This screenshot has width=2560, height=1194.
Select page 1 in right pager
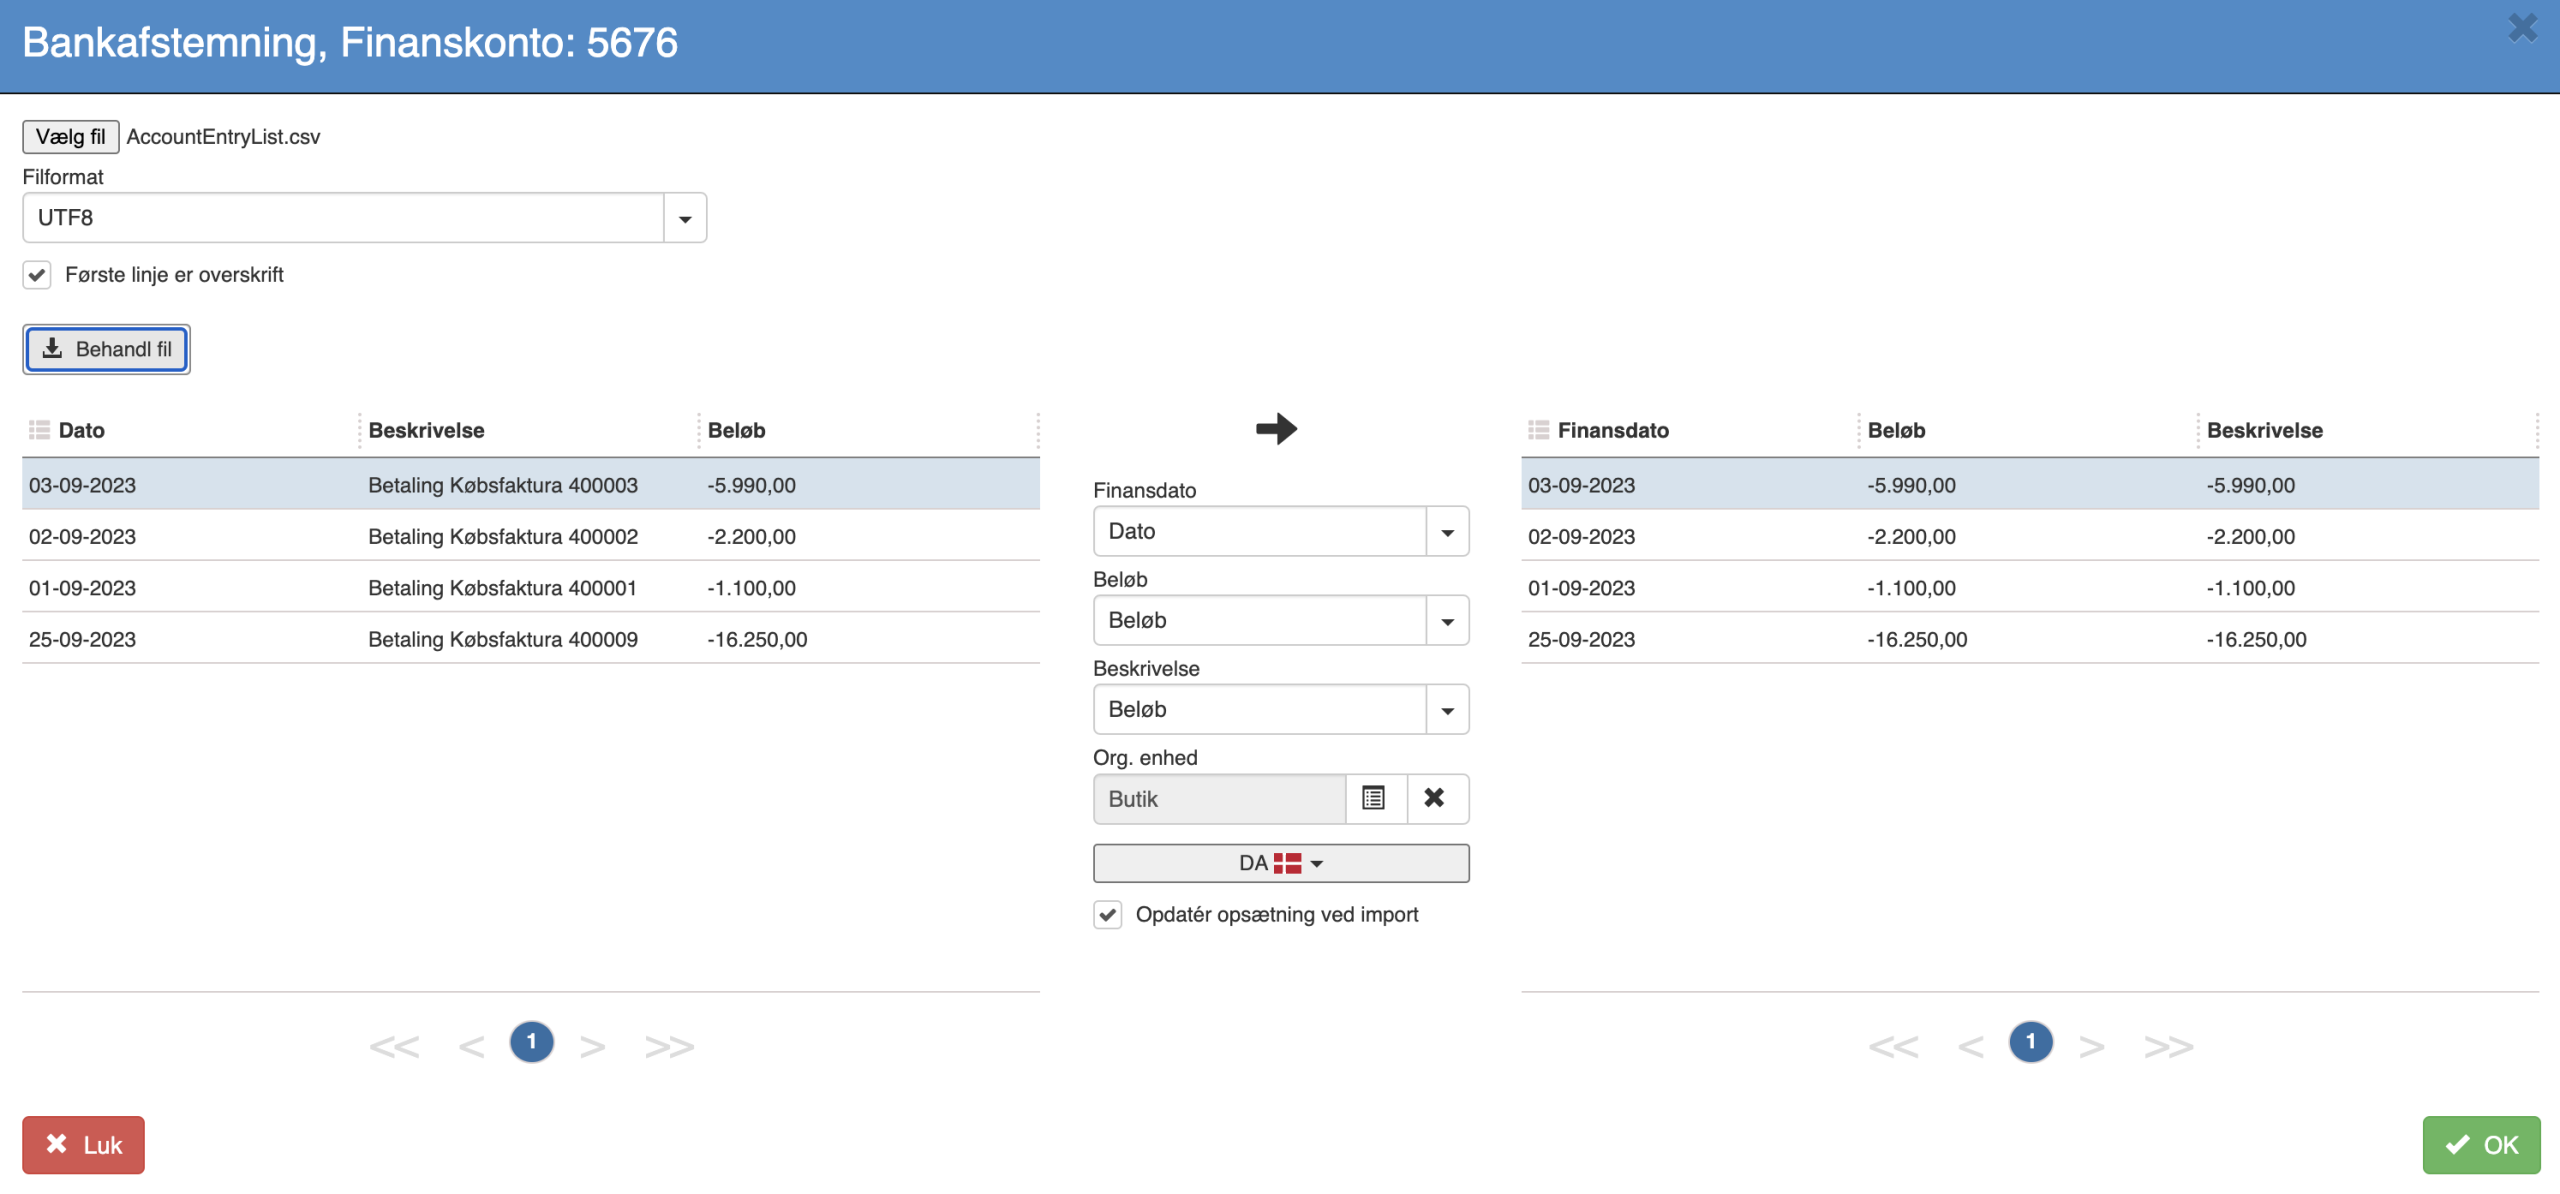[2031, 1042]
